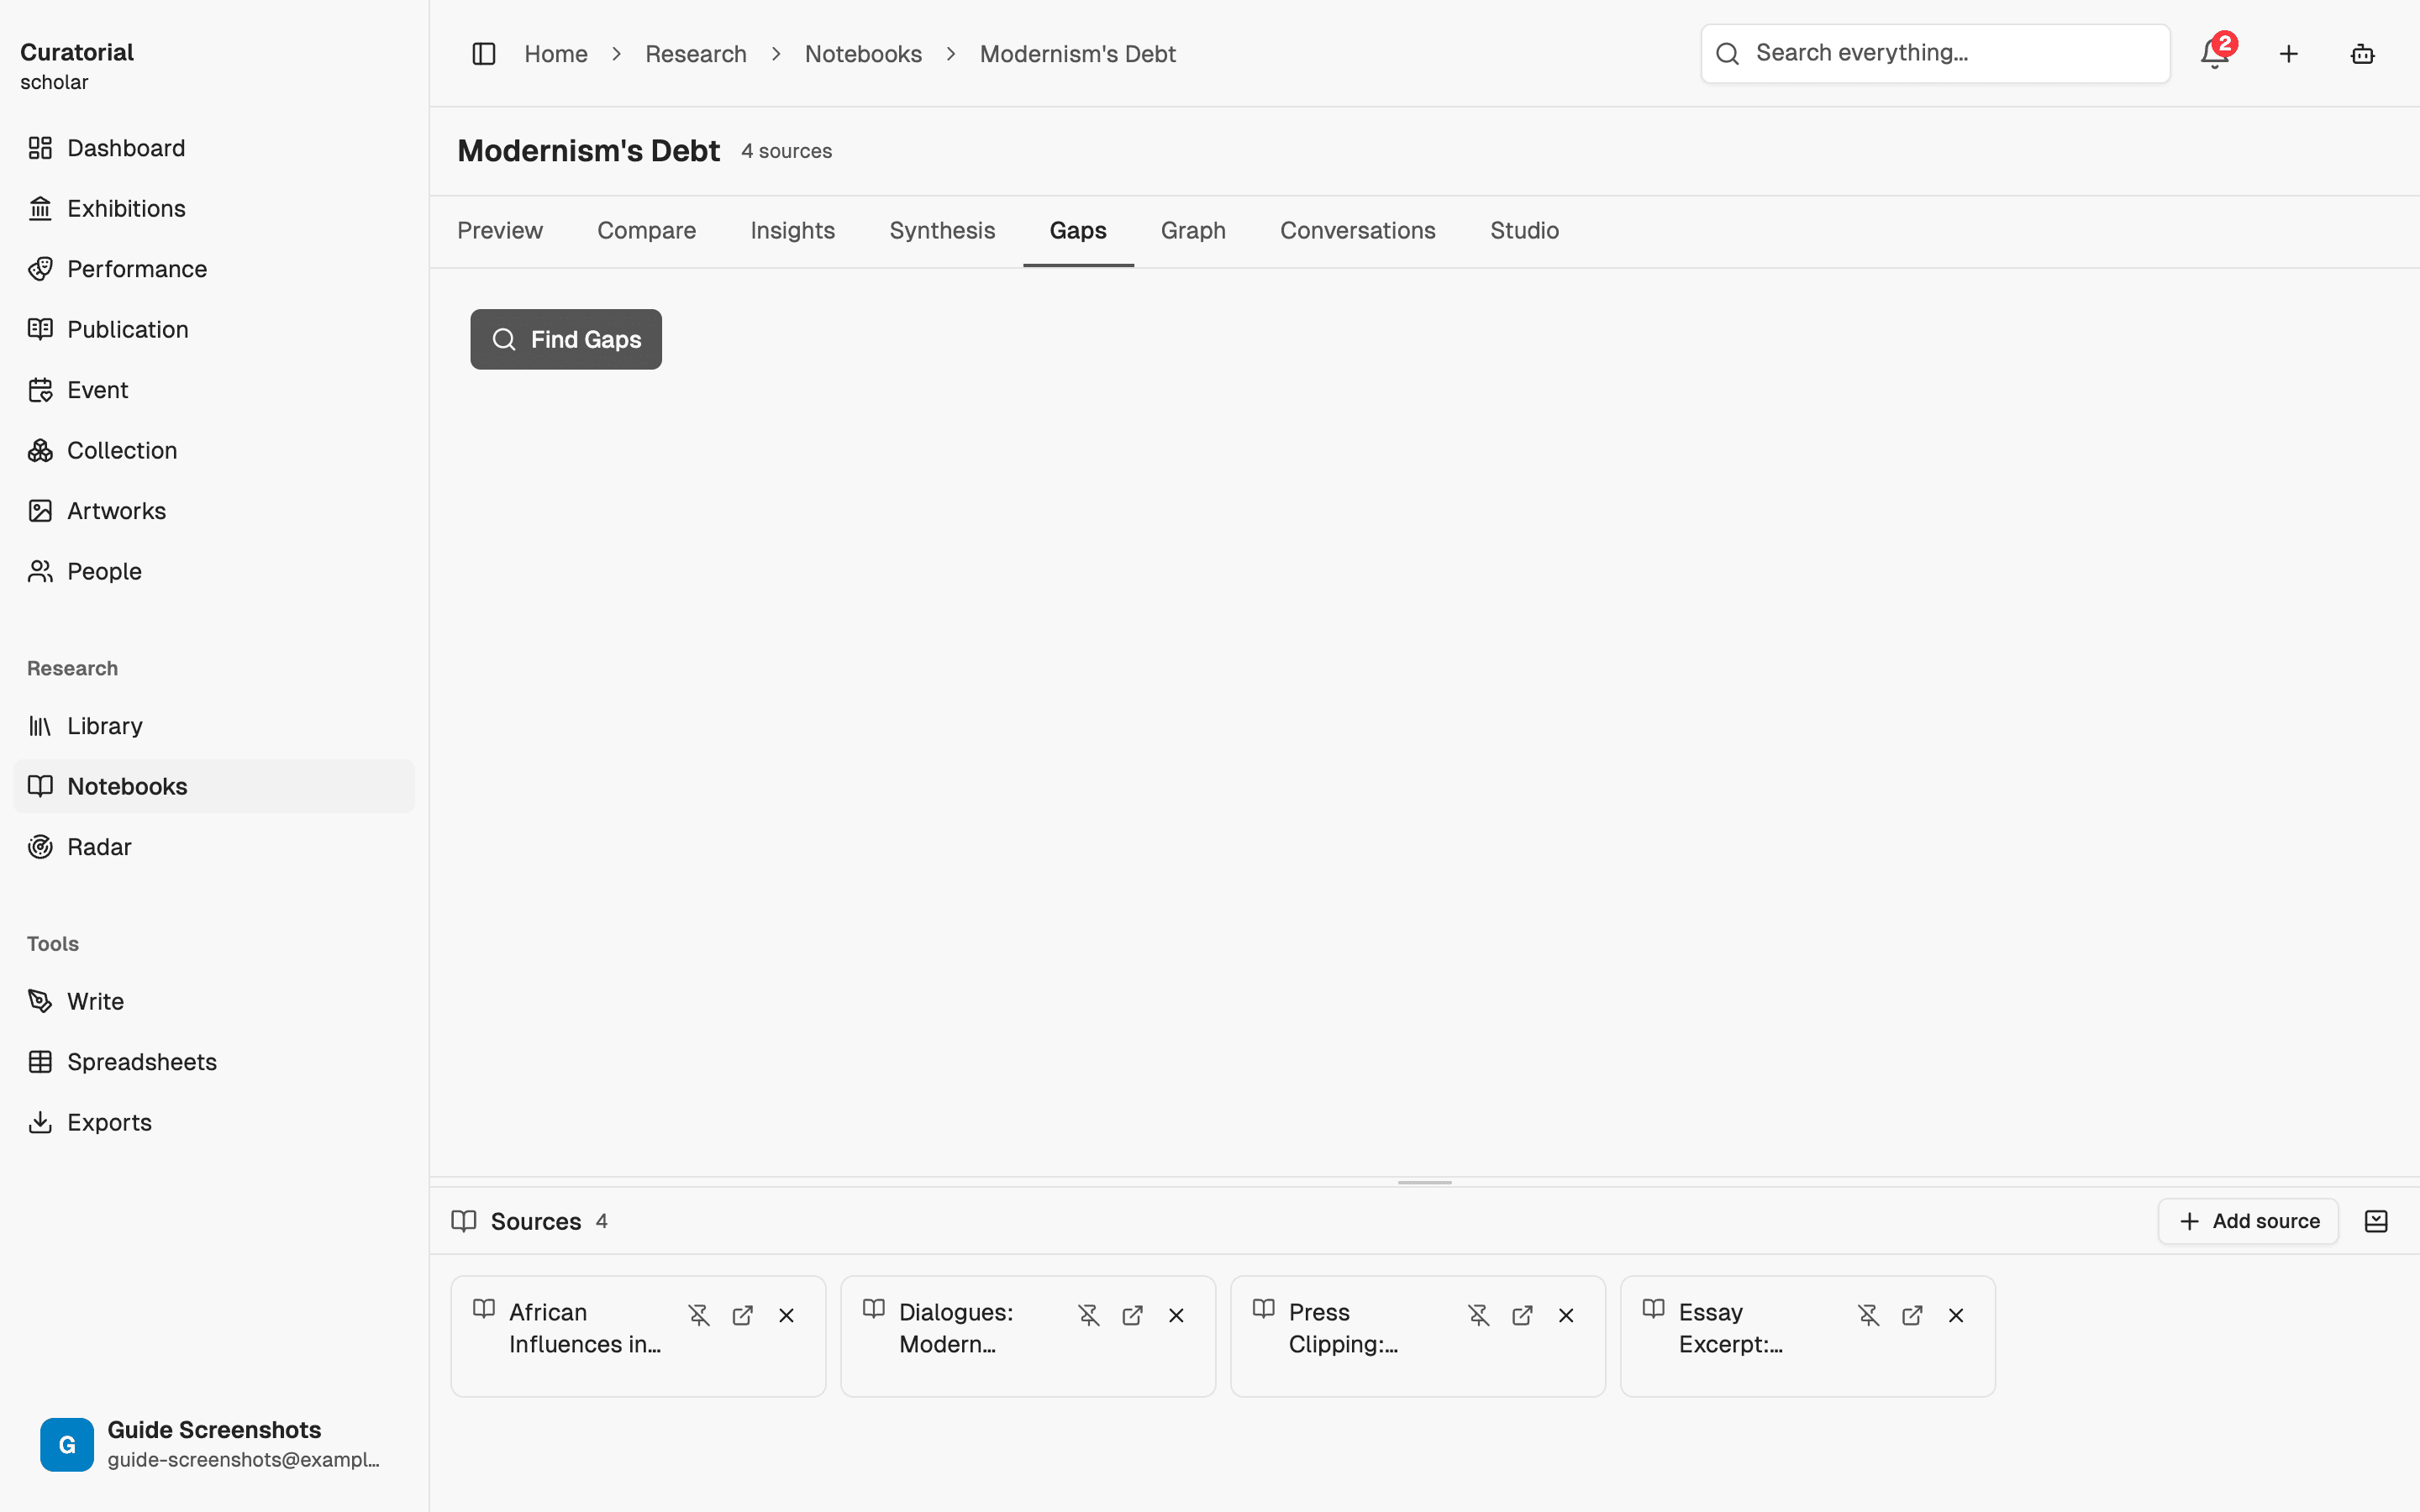Open Spreadsheets tool
The height and width of the screenshot is (1512, 2420).
pyautogui.click(x=214, y=1062)
